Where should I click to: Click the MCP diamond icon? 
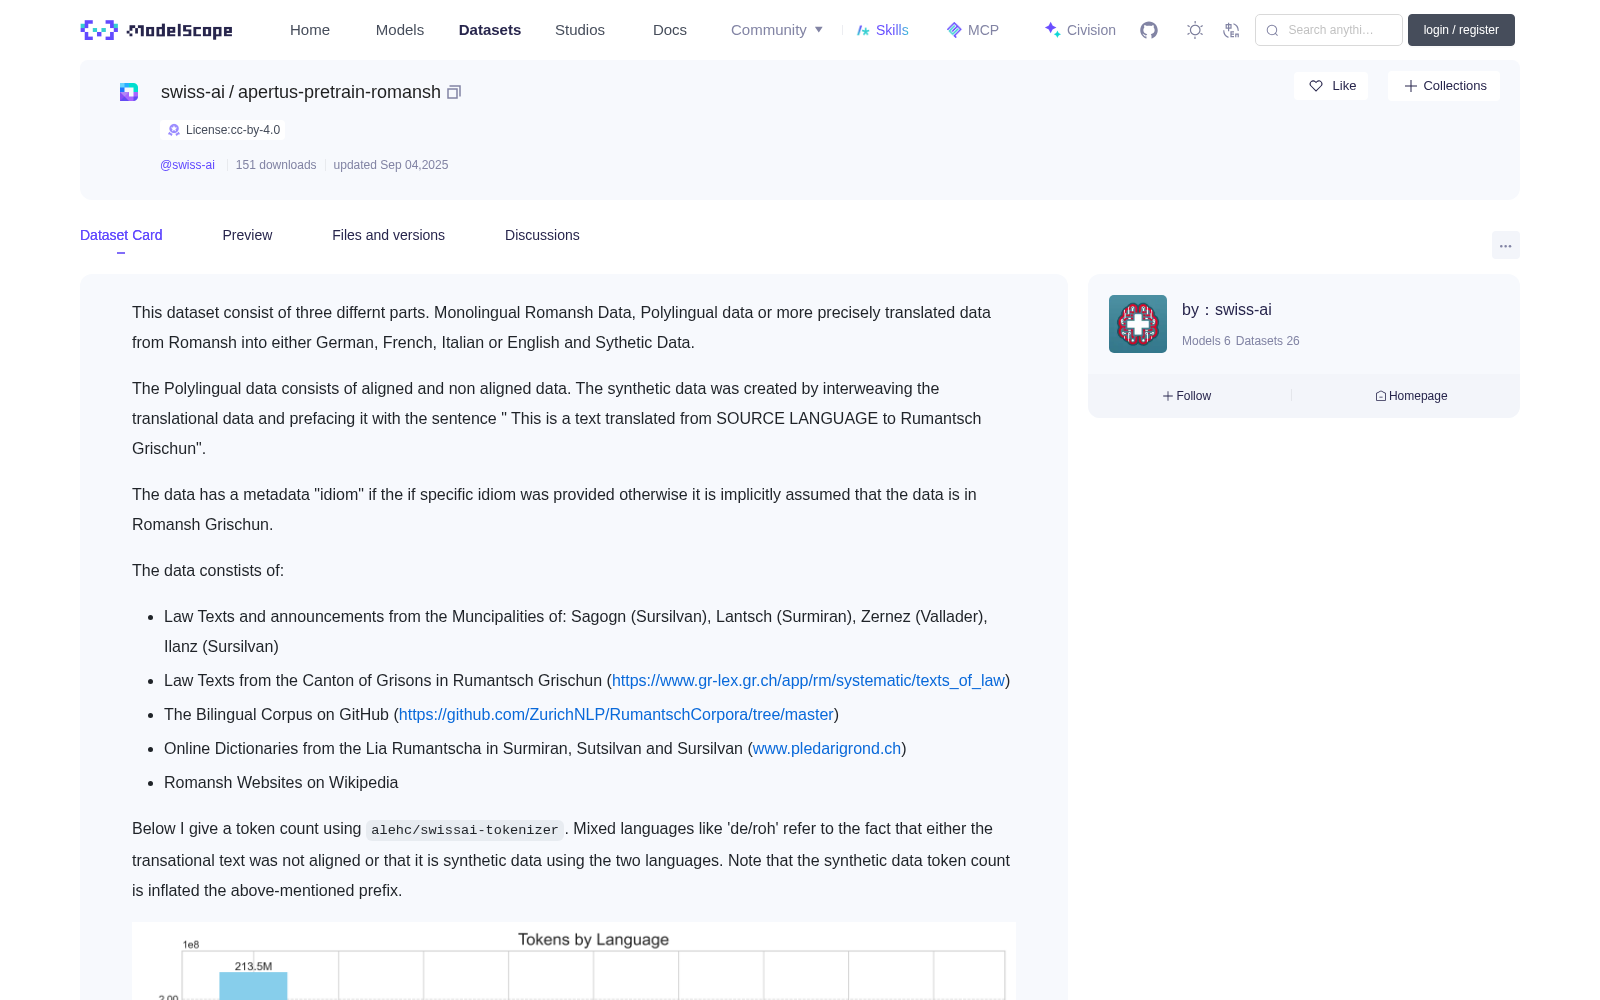(x=954, y=30)
